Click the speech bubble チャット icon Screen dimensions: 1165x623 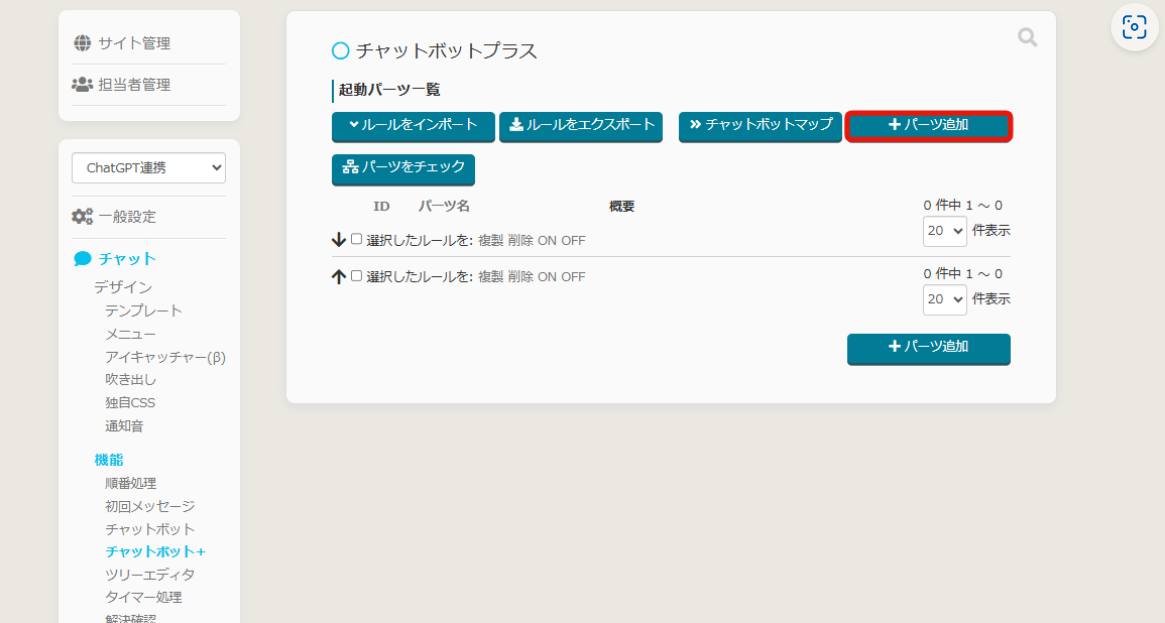click(83, 259)
